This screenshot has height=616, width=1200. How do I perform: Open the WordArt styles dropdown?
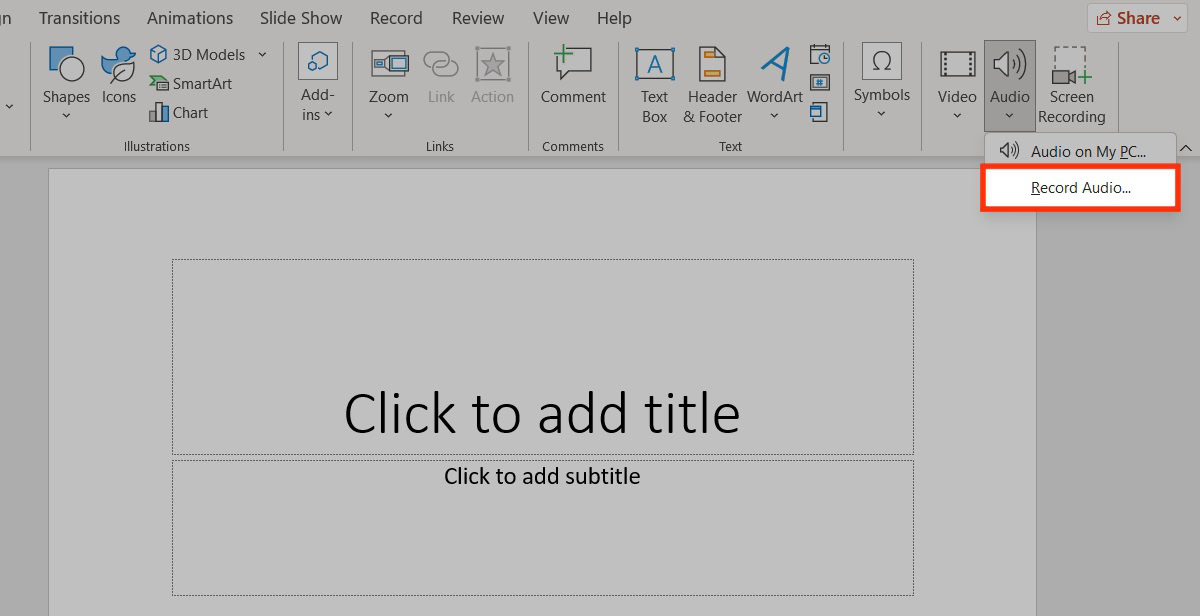(774, 86)
